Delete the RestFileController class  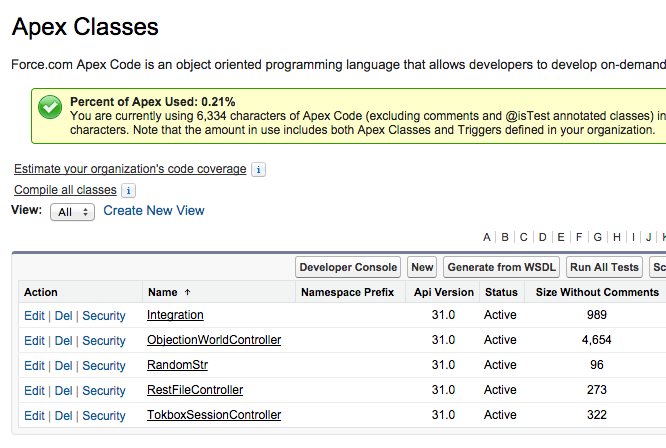(x=63, y=391)
